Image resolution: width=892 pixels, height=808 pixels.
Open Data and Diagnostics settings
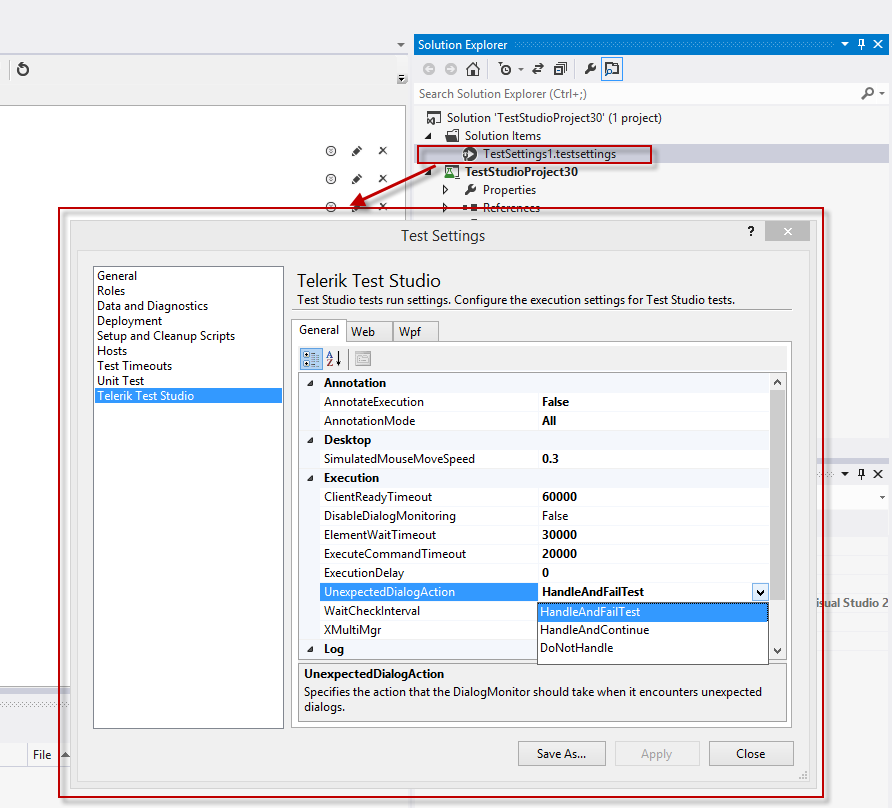click(152, 306)
